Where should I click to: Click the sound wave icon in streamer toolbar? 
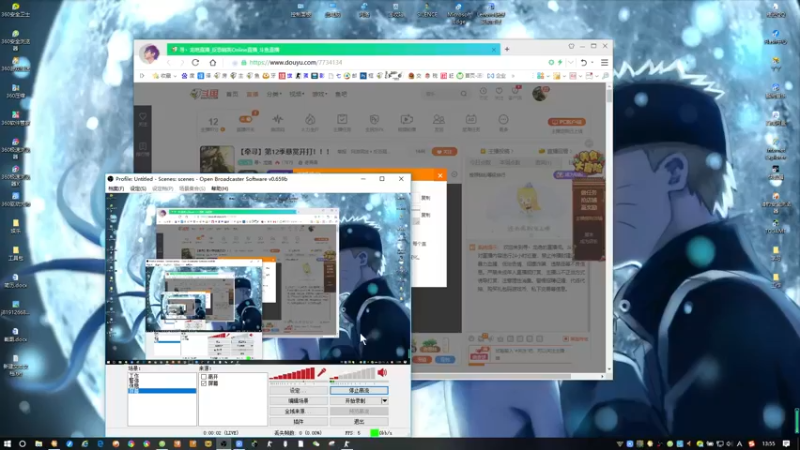[278, 119]
